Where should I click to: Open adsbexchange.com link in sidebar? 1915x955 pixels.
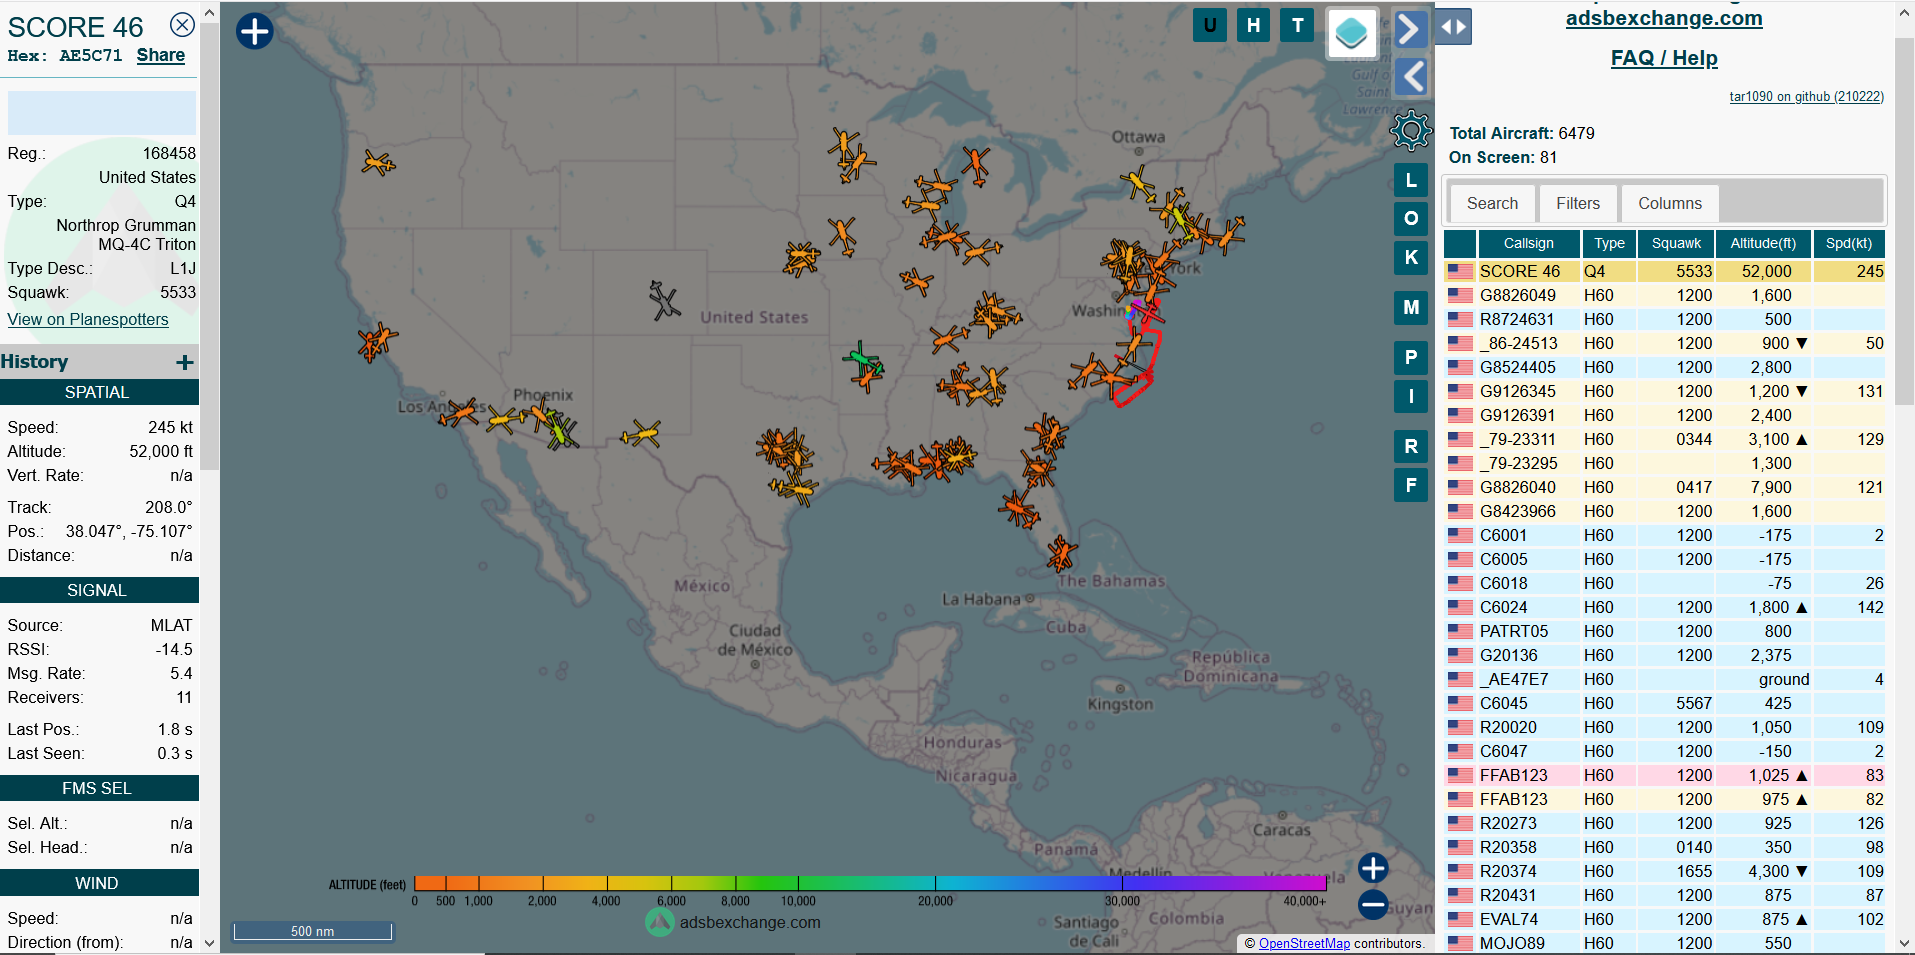pos(1664,18)
